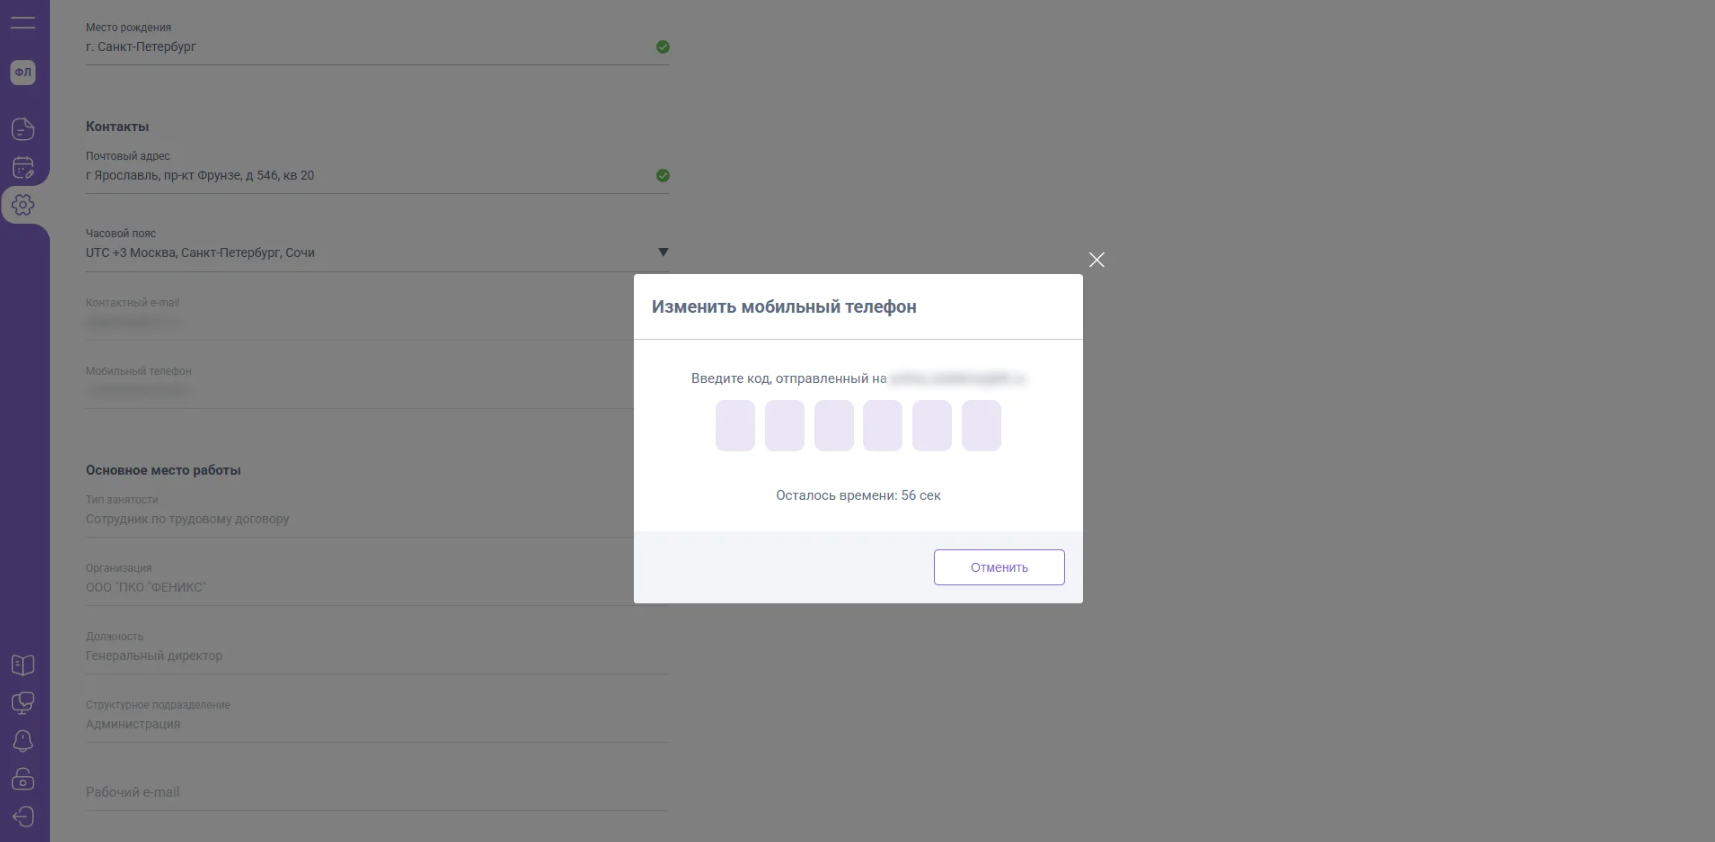This screenshot has width=1715, height=842.
Task: Click the last code digit box
Action: click(x=981, y=426)
